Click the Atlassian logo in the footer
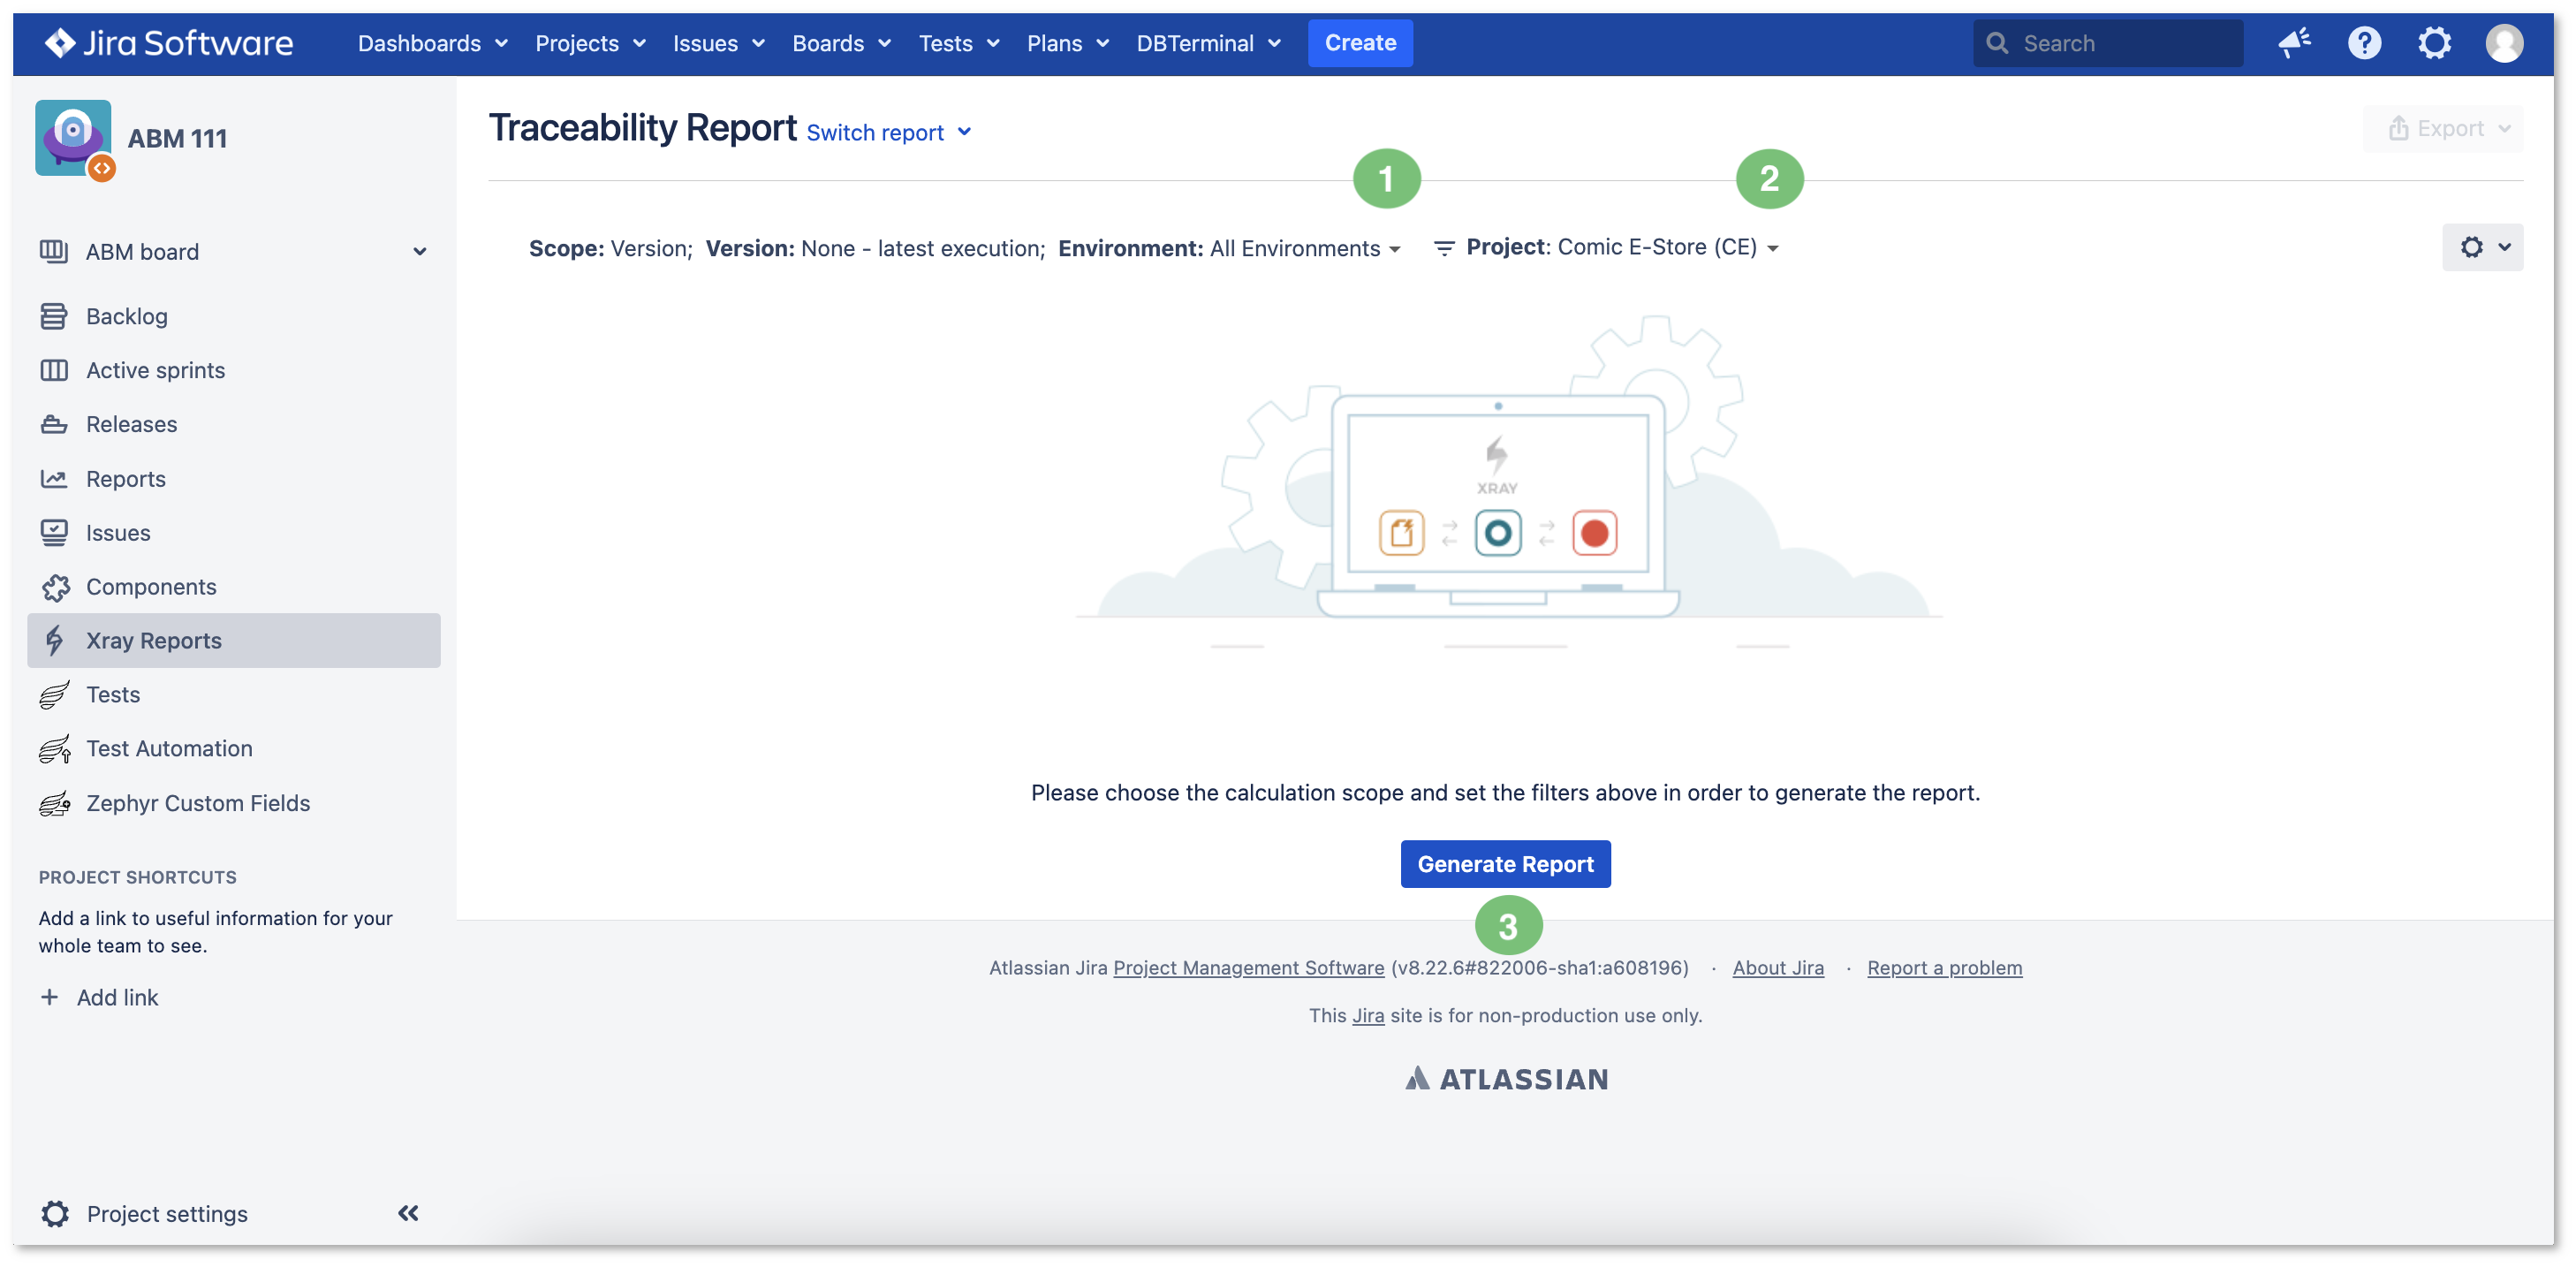This screenshot has width=2576, height=1267. (x=1506, y=1079)
